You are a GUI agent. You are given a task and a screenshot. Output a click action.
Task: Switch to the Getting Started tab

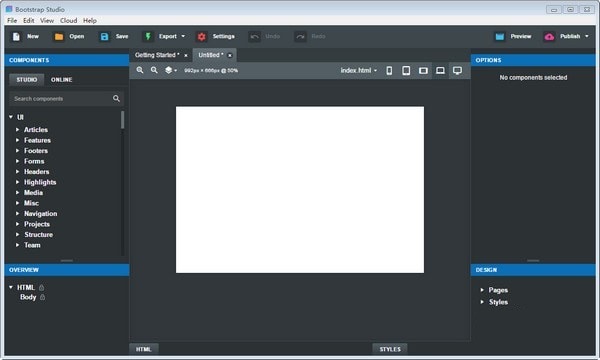[x=157, y=55]
